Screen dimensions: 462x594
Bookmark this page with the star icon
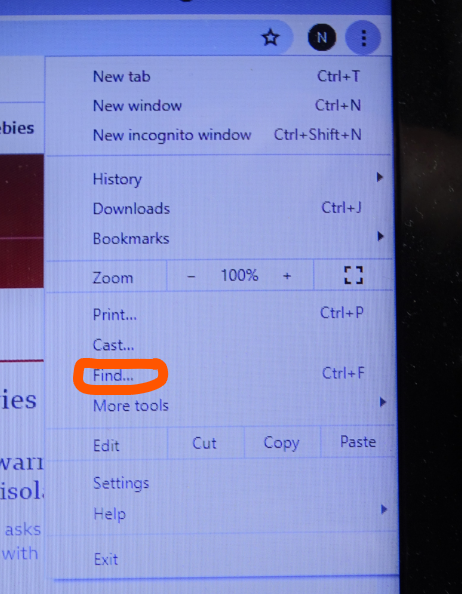pos(270,38)
